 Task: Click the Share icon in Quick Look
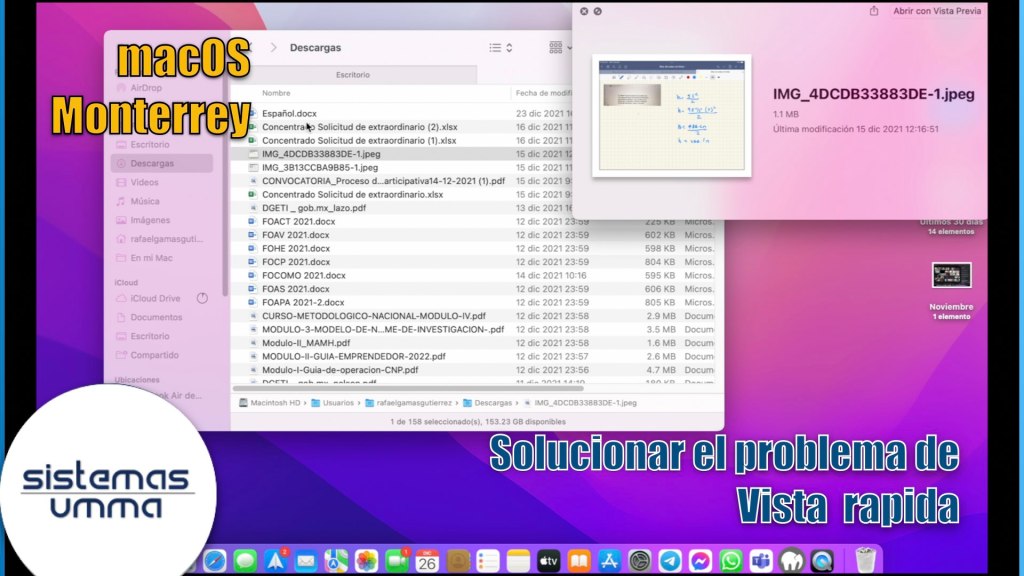(875, 11)
